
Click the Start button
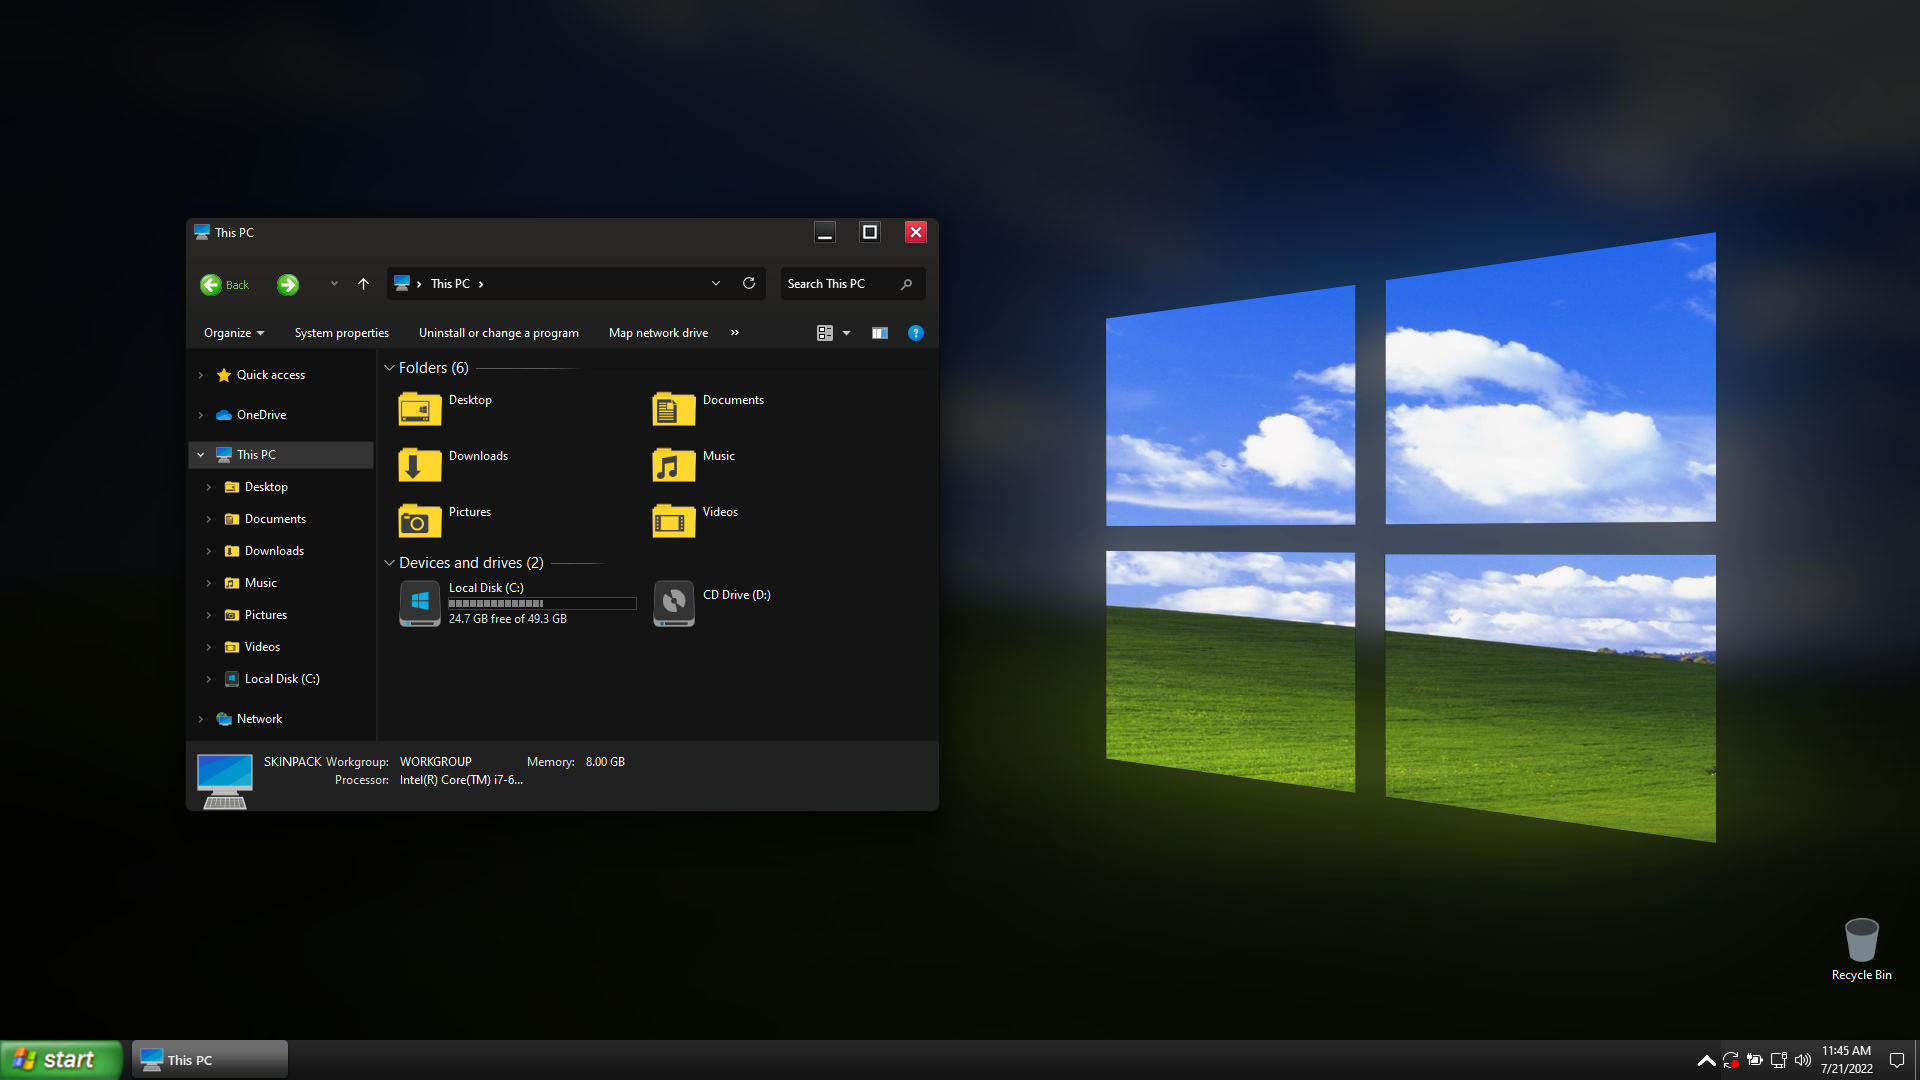coord(60,1059)
